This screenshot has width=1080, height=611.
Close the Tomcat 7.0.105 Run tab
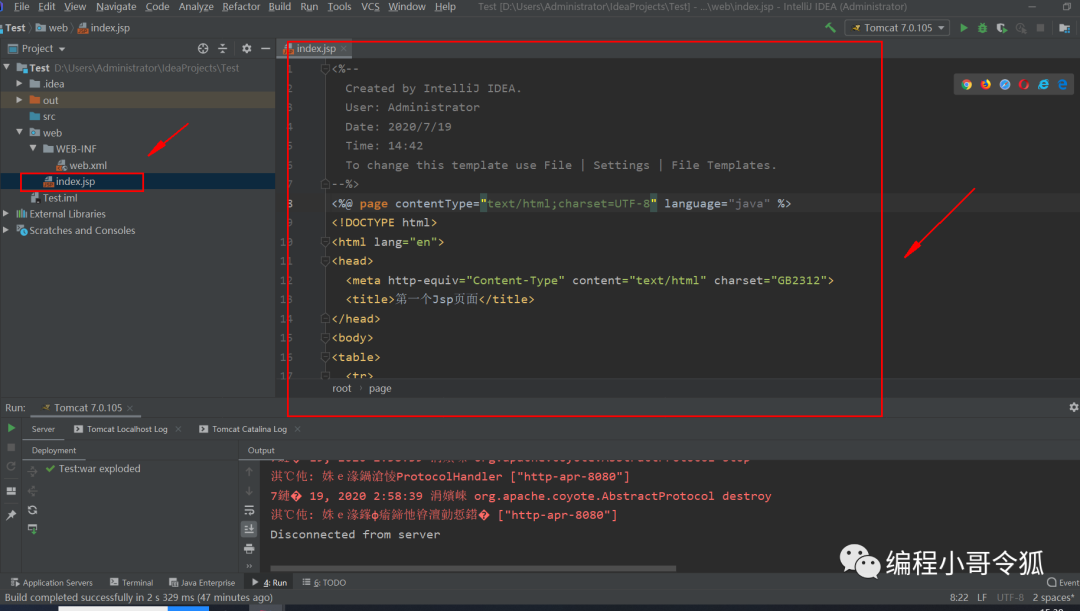point(130,408)
